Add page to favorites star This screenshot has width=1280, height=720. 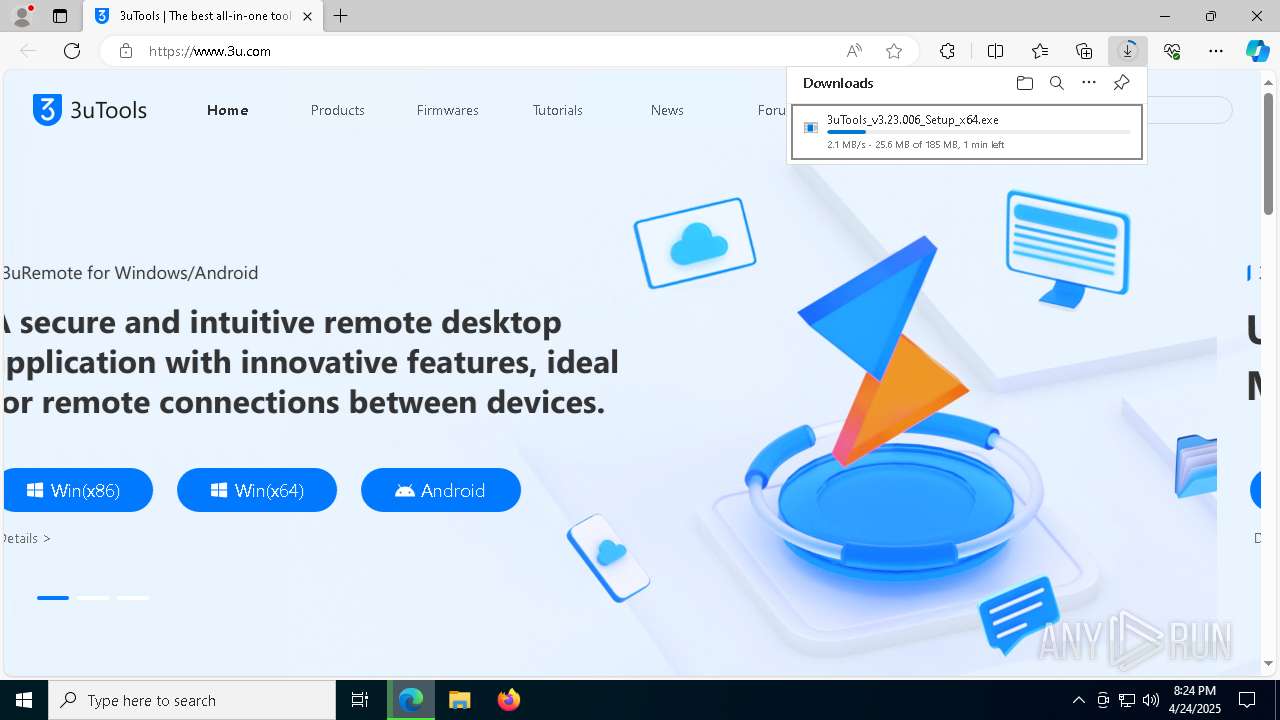click(x=894, y=51)
